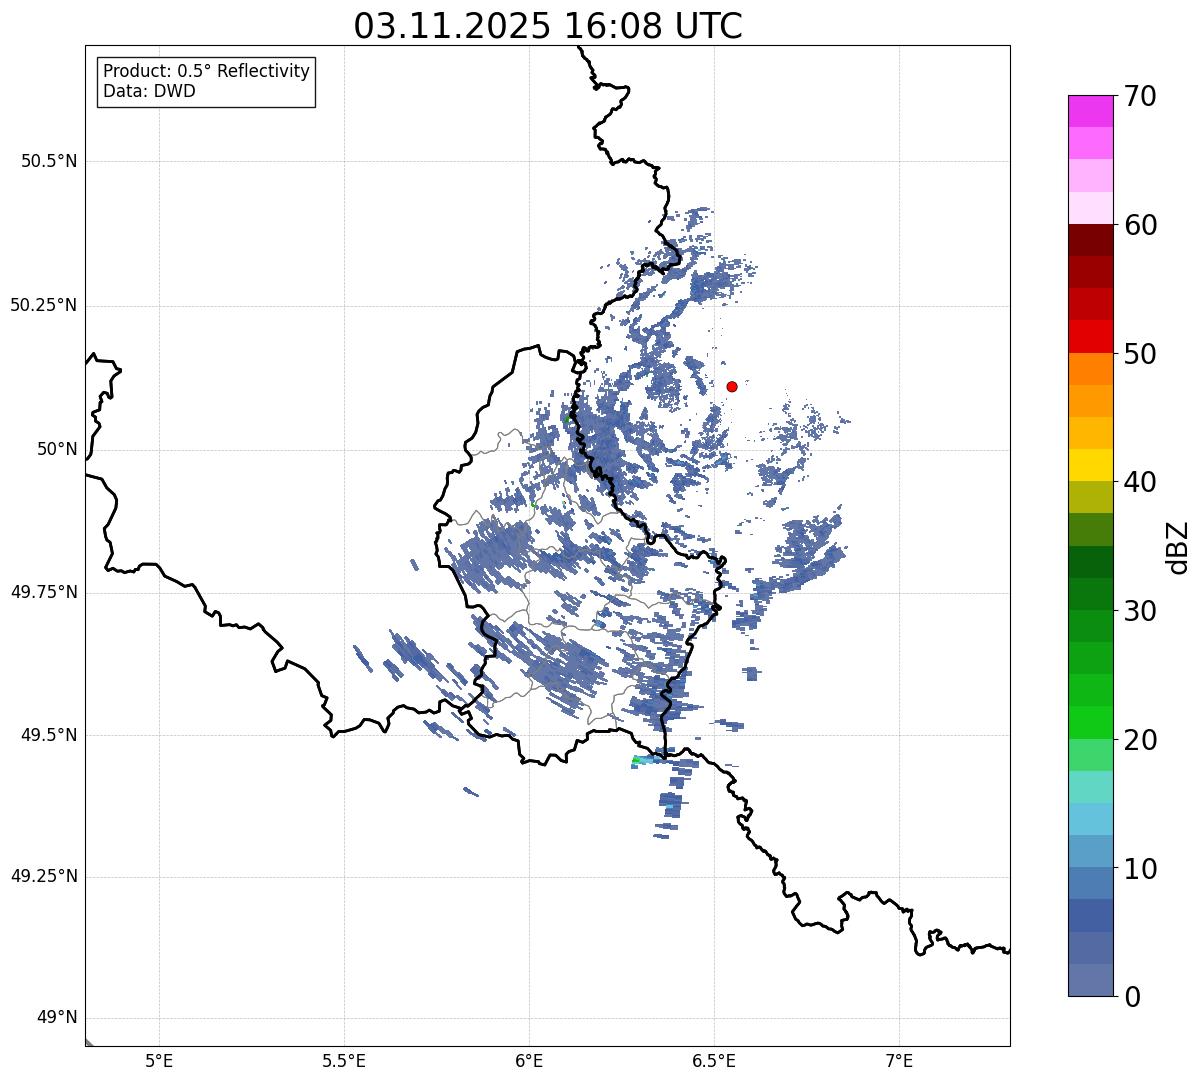Image resolution: width=1202 pixels, height=1081 pixels.
Task: Click the colorbar tick label 70
Action: [x=1140, y=96]
